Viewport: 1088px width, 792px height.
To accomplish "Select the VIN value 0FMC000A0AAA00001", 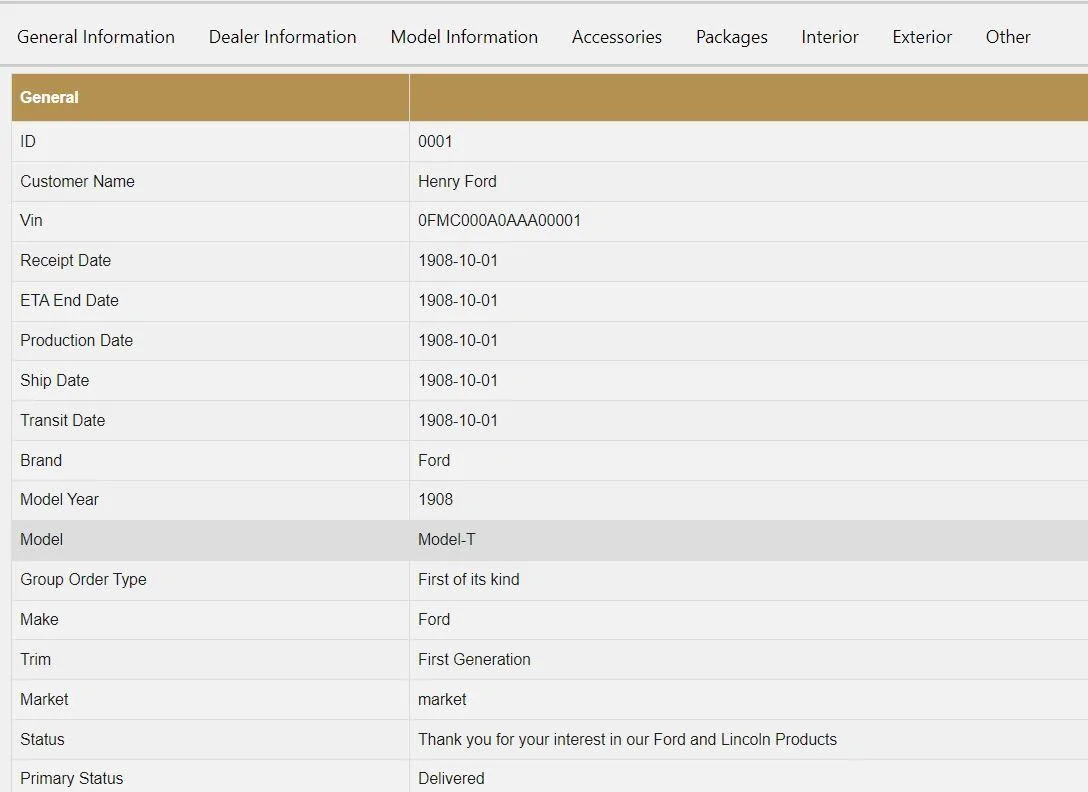I will (x=500, y=221).
